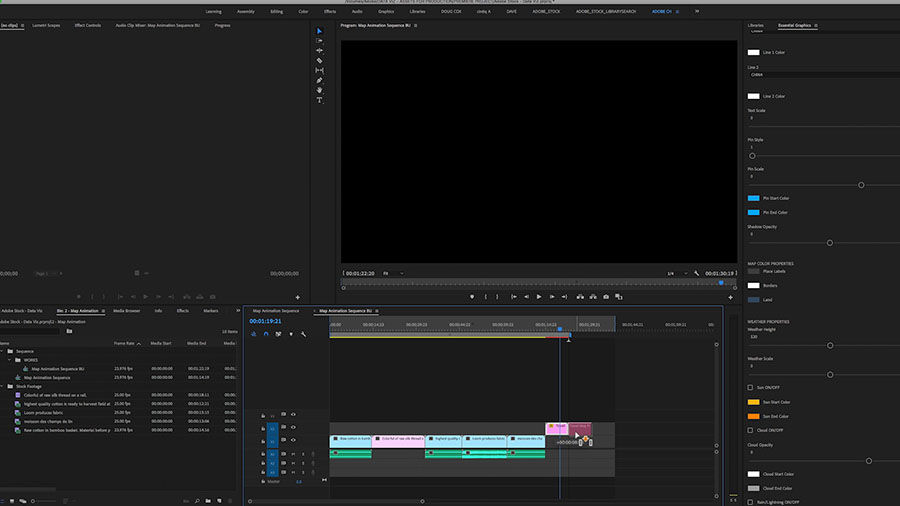Pick the Pen tool
The image size is (900, 506).
(x=320, y=80)
